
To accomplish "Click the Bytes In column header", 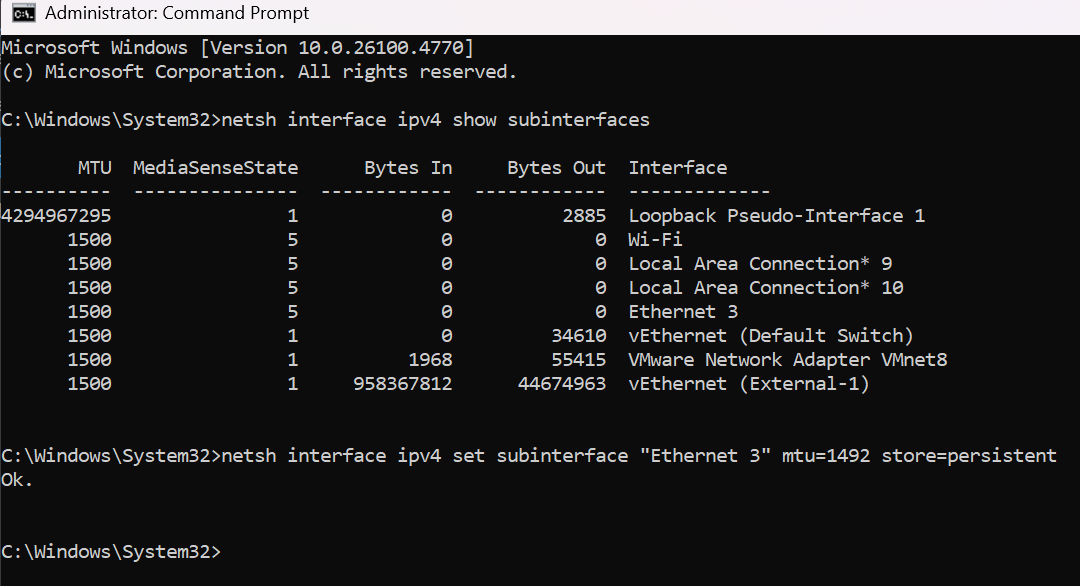I will pyautogui.click(x=408, y=168).
